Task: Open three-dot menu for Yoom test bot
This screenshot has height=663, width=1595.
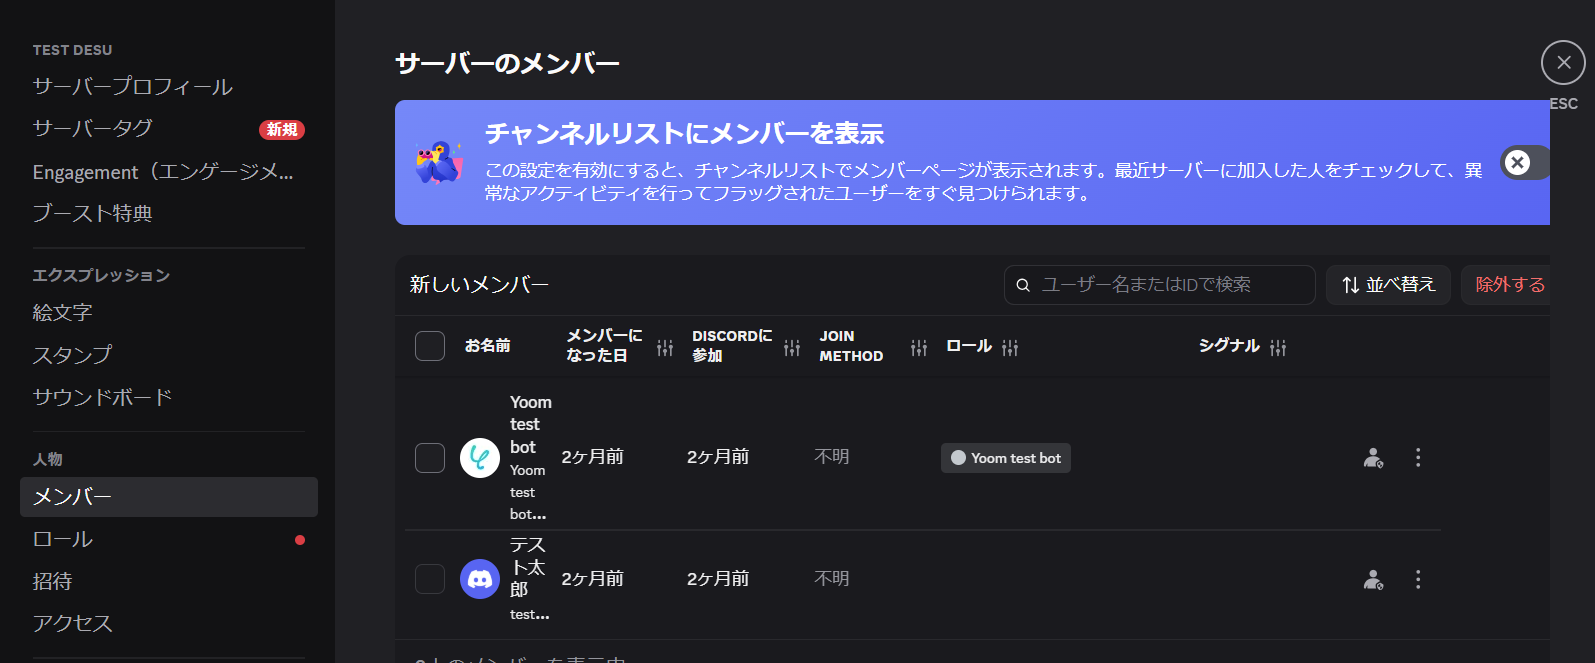Action: (x=1418, y=458)
